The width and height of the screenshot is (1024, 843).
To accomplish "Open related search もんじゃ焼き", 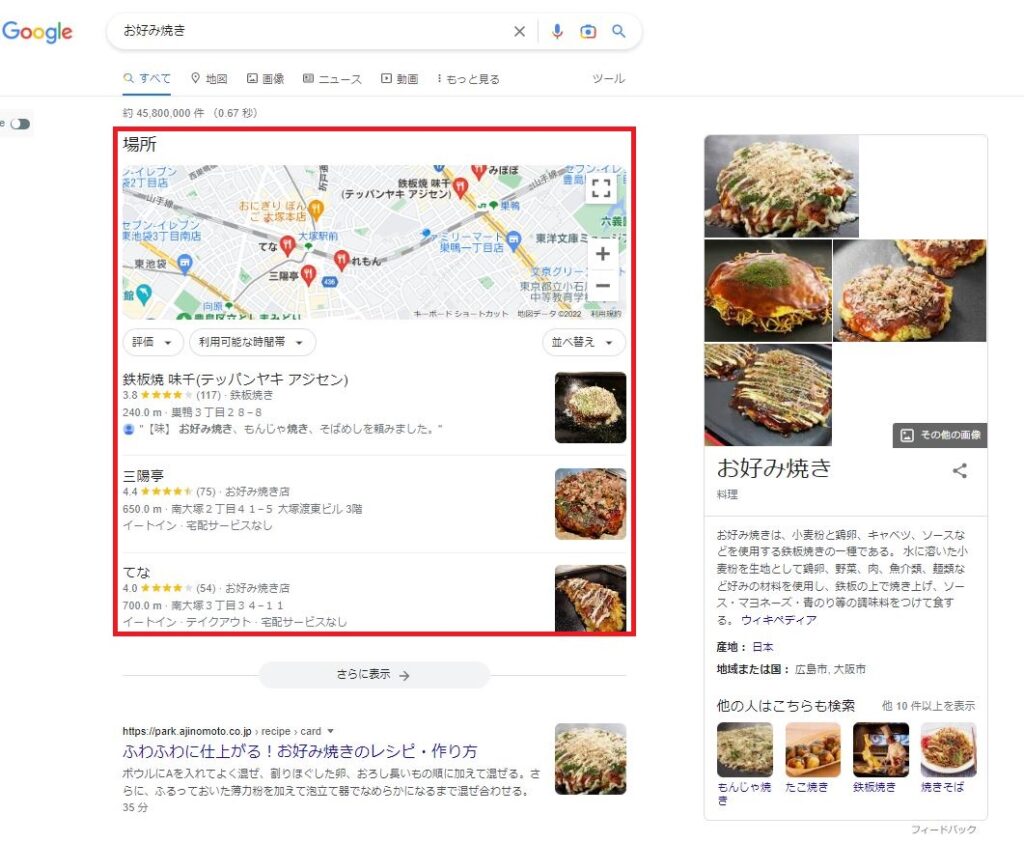I will (744, 764).
